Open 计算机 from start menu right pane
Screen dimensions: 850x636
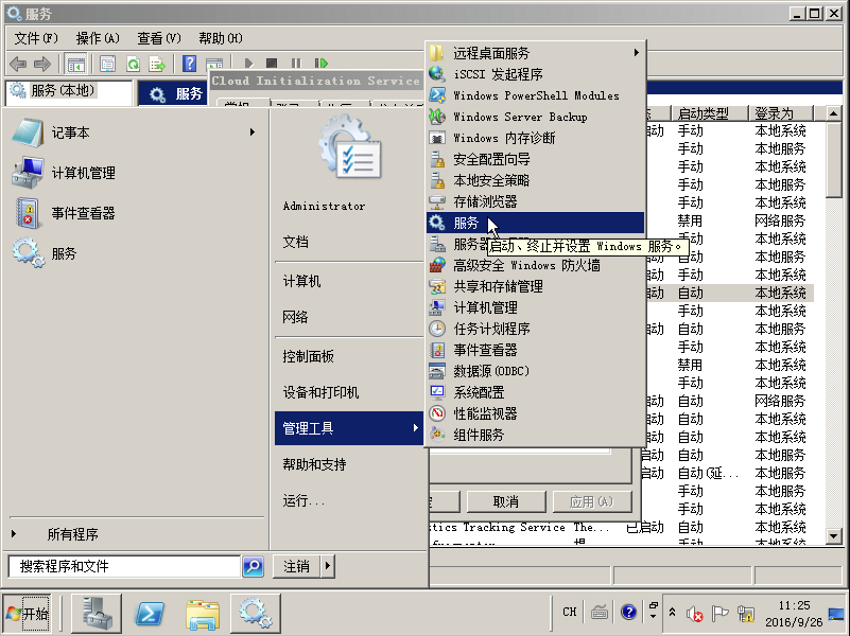tap(302, 281)
